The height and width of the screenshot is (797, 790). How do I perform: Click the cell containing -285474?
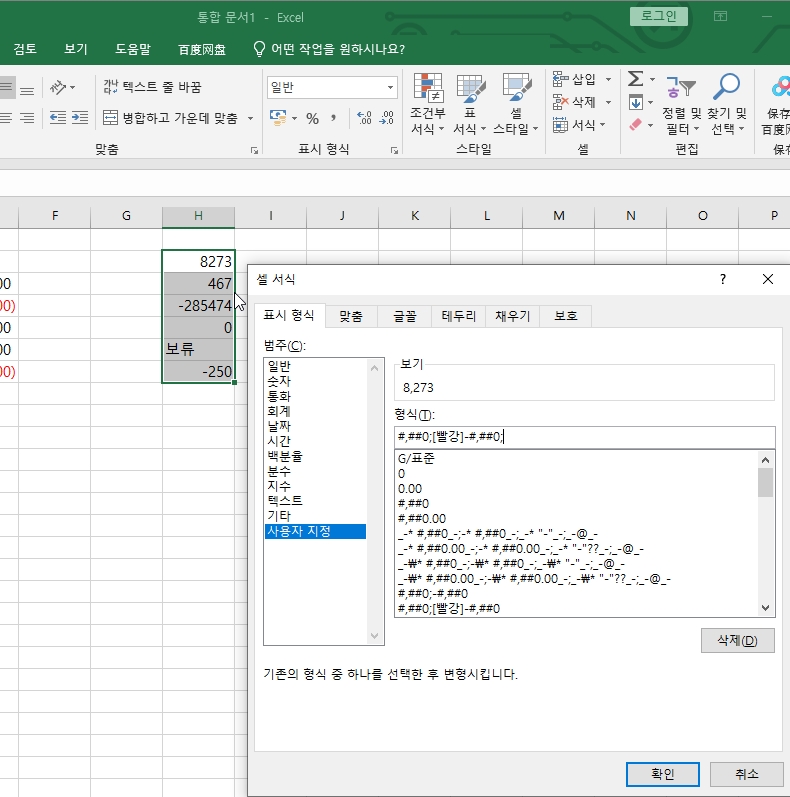point(198,305)
